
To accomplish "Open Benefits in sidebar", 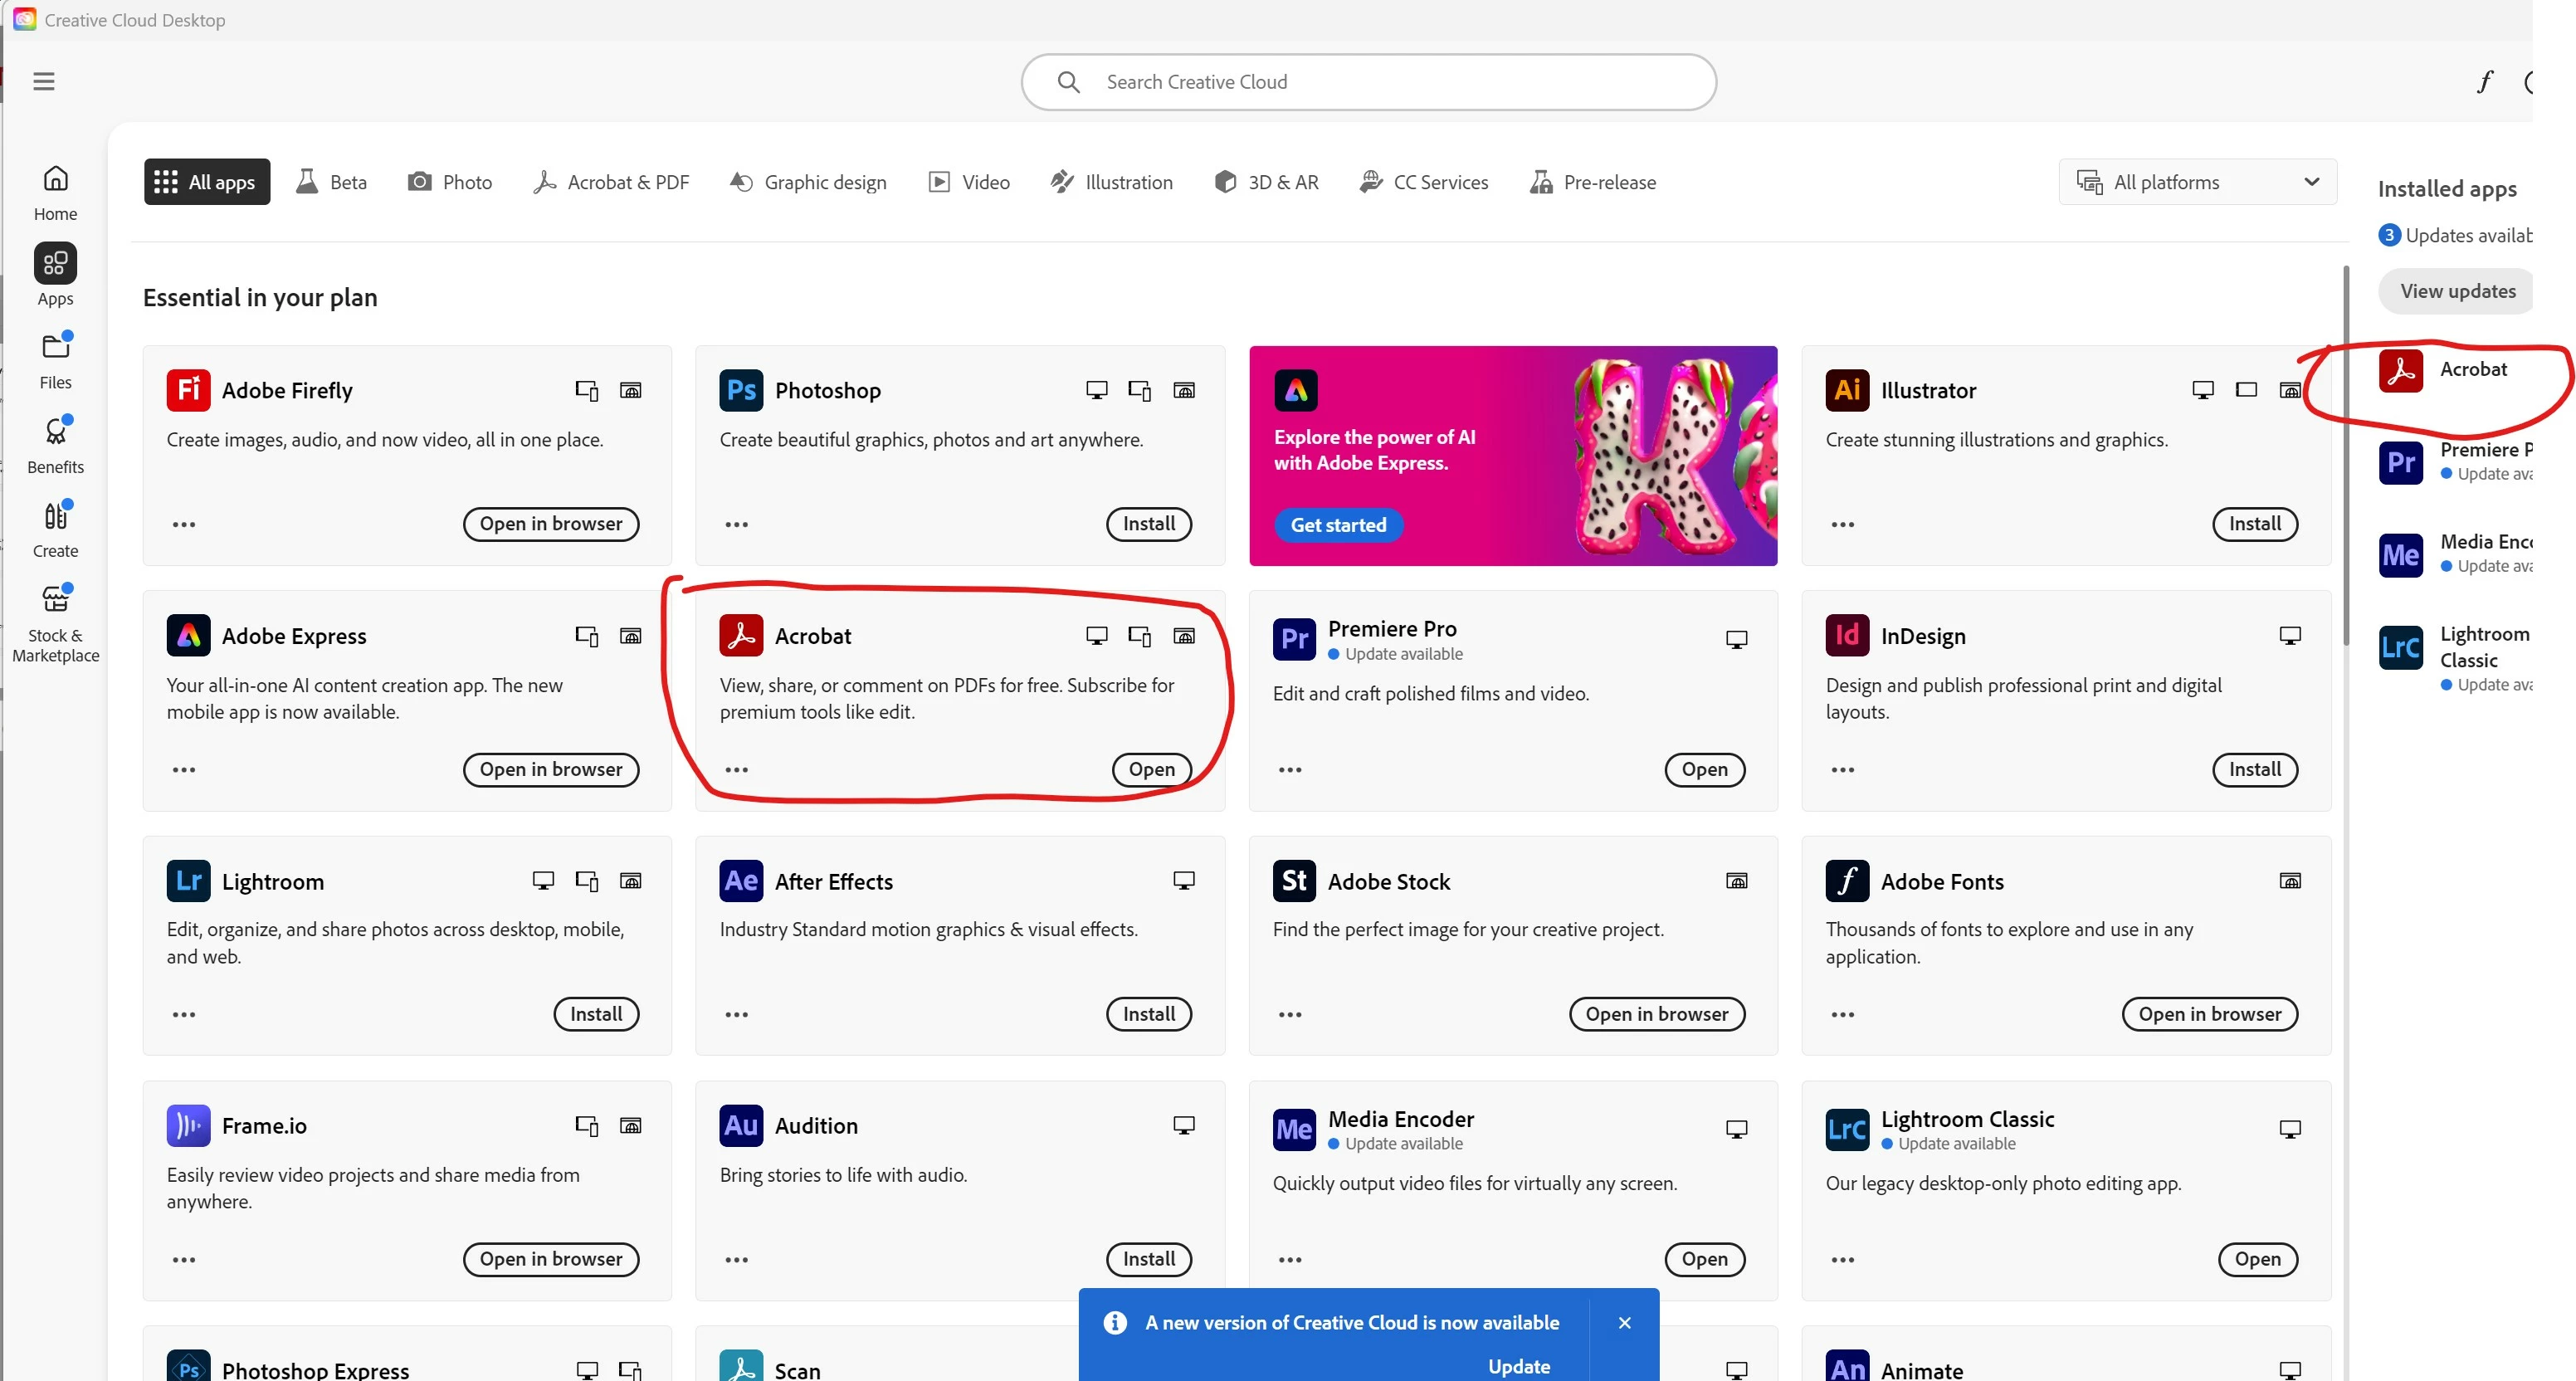I will click(55, 444).
